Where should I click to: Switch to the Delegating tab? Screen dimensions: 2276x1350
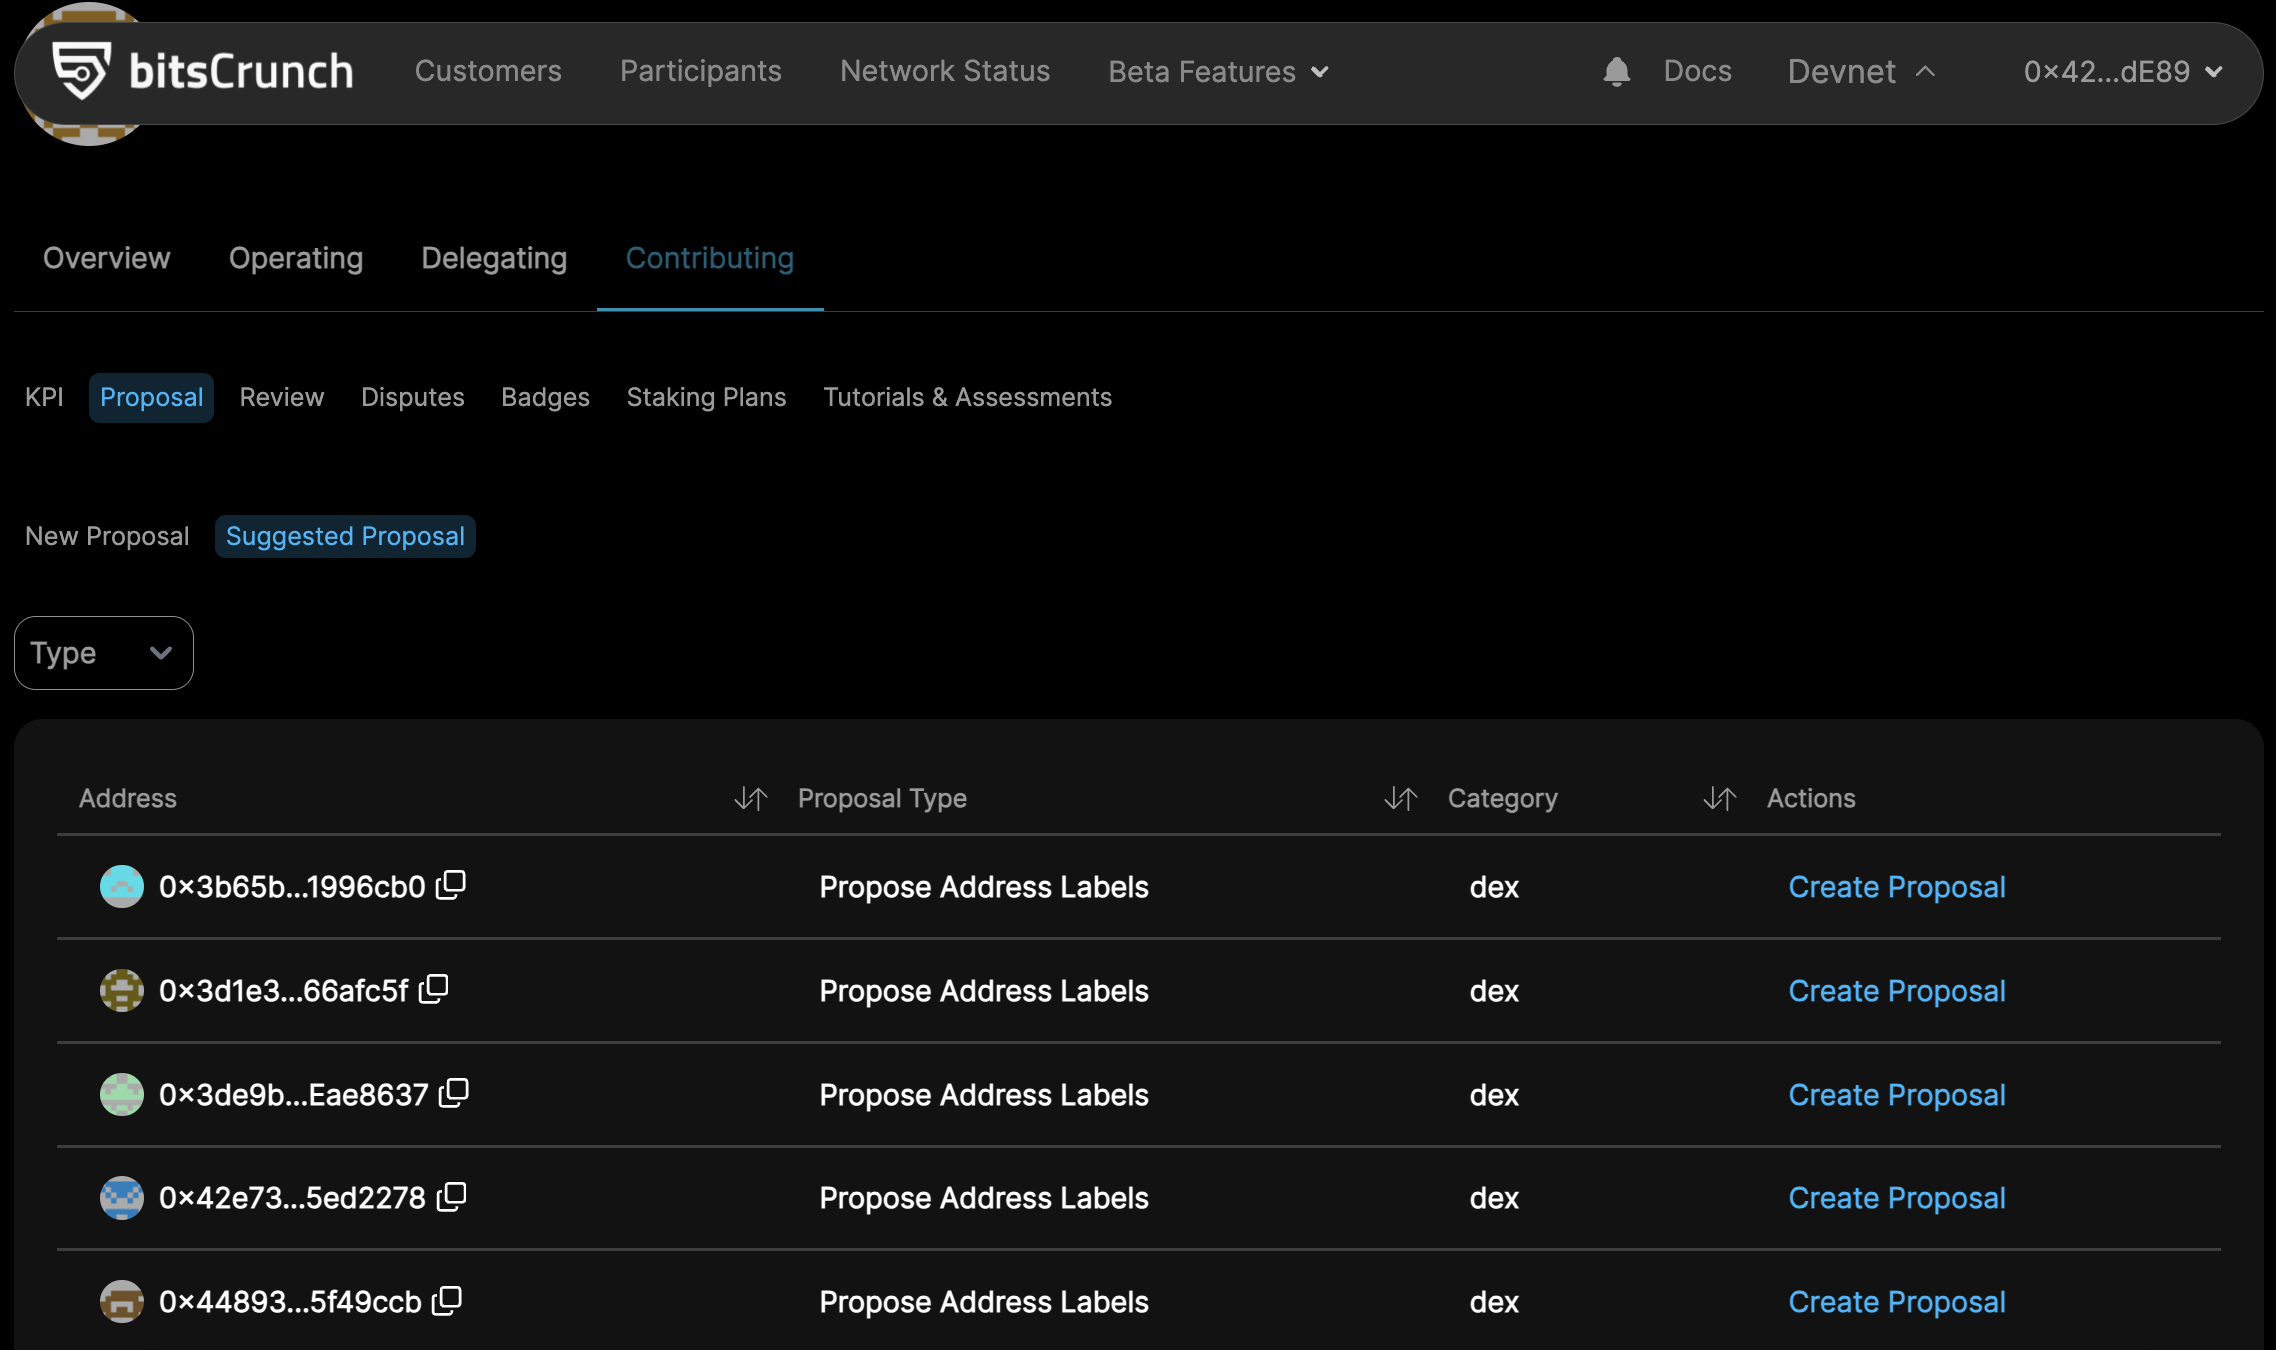click(494, 258)
